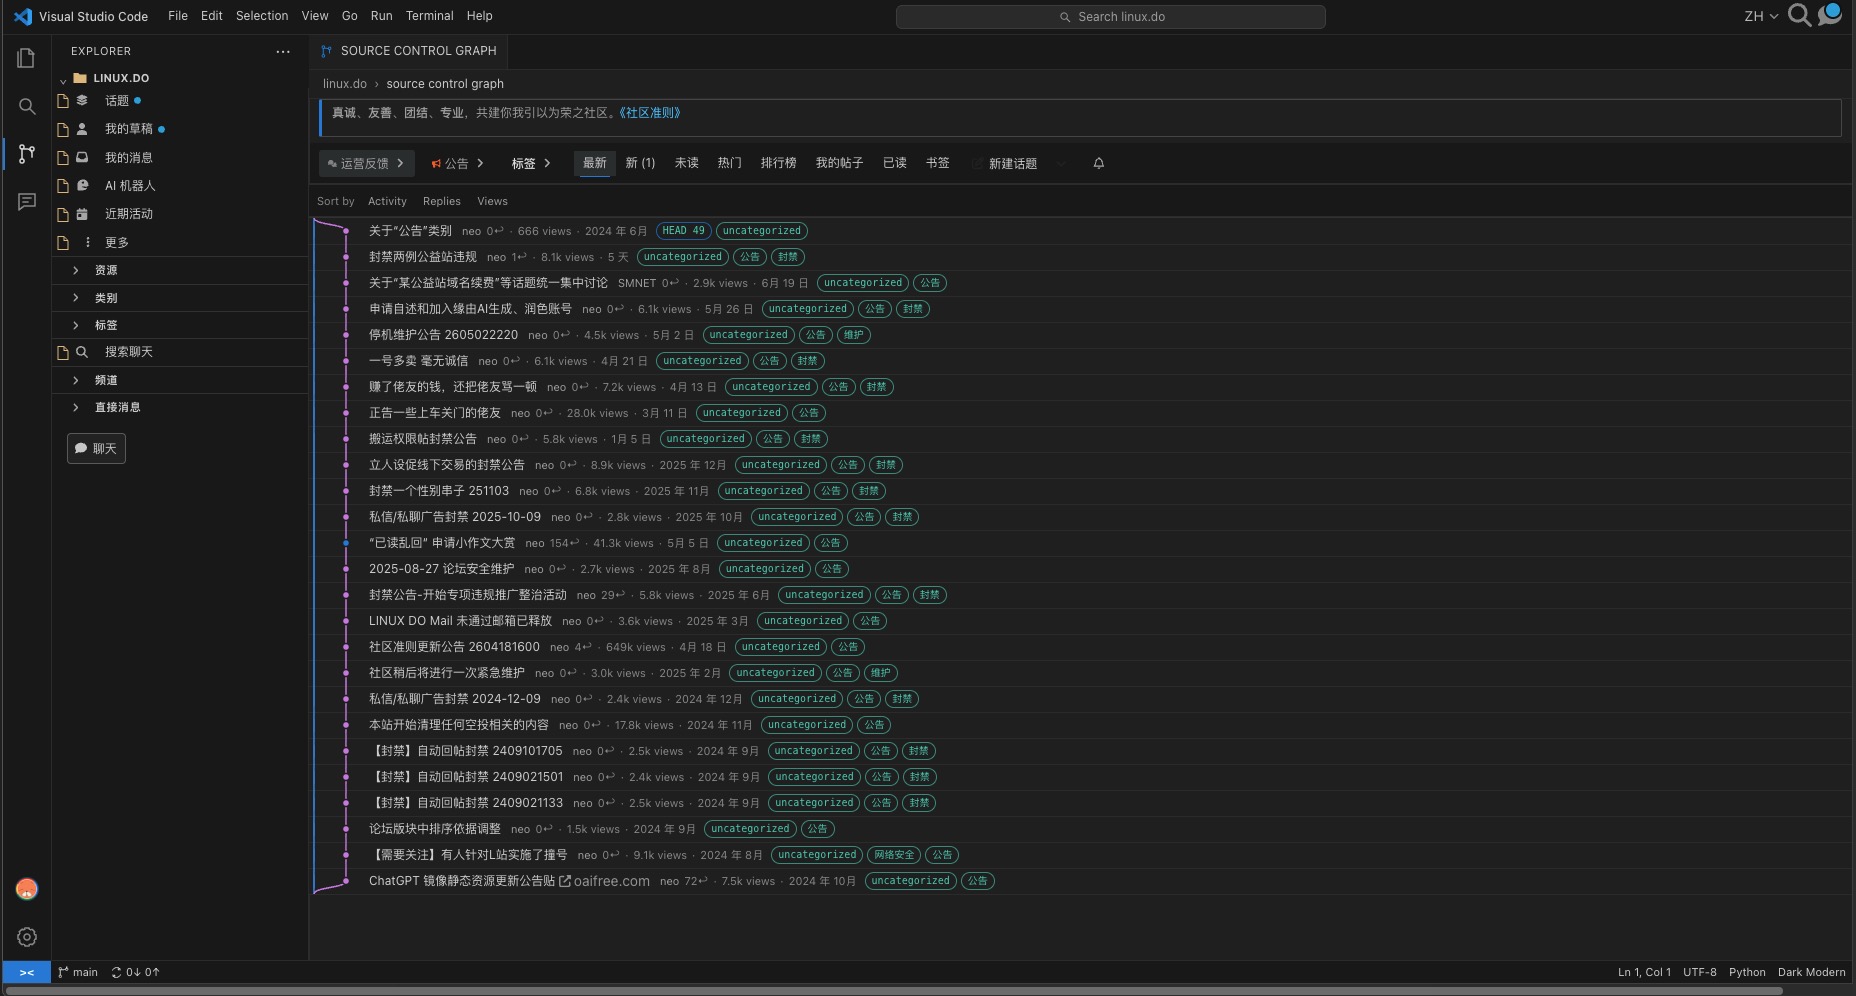
Task: Open Explorer more actions ellipsis
Action: coord(283,51)
